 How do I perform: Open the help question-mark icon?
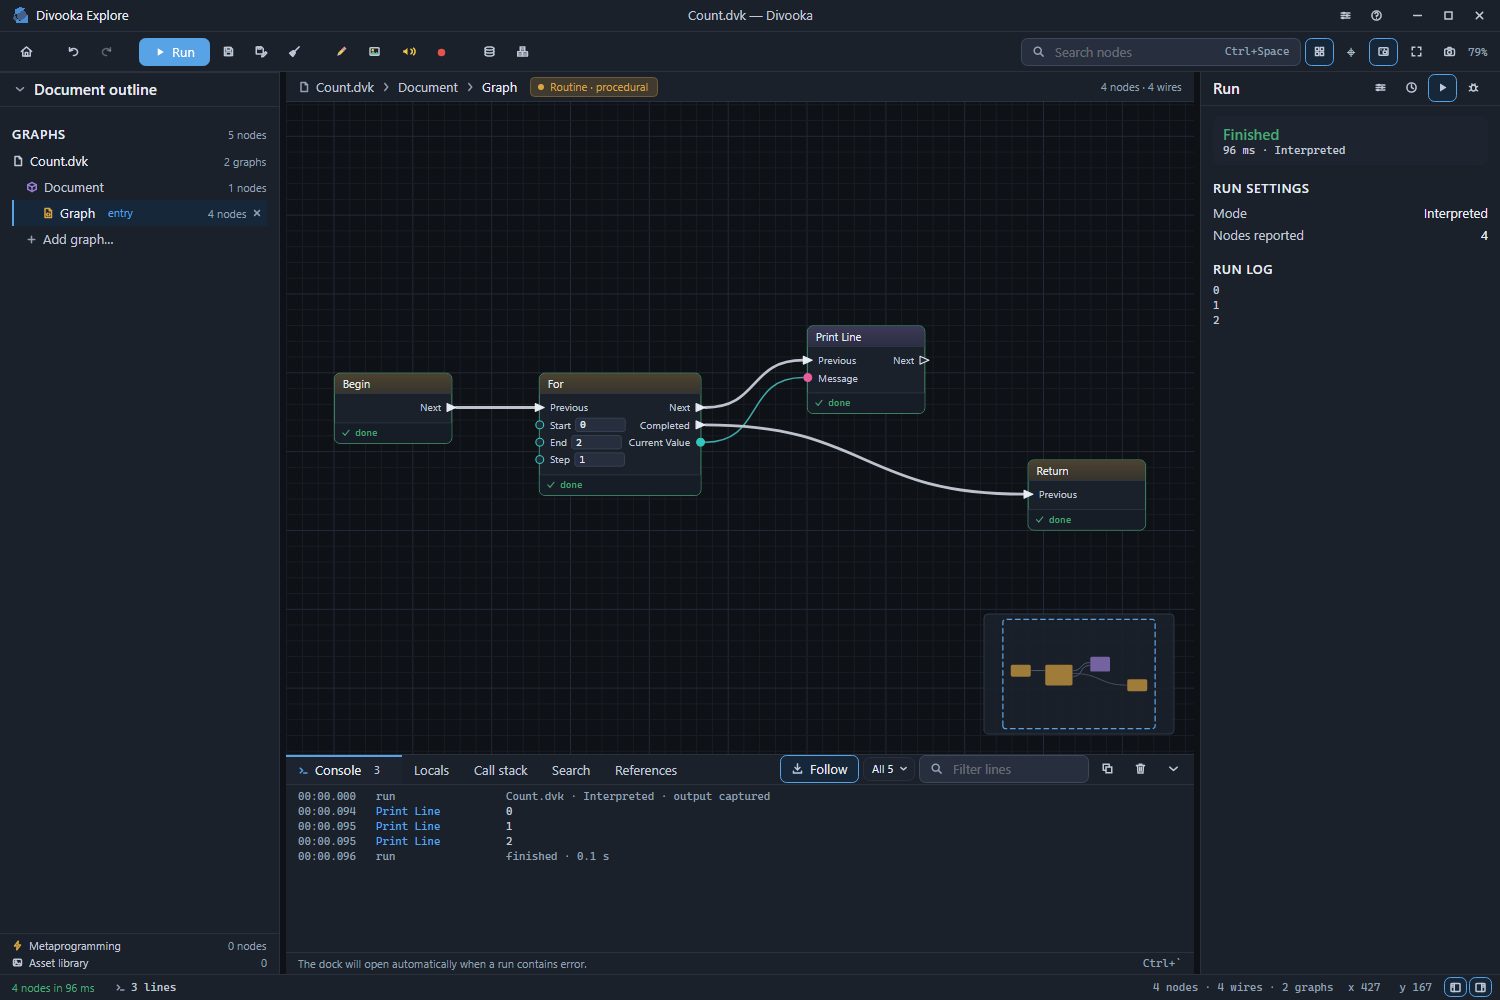[1377, 16]
